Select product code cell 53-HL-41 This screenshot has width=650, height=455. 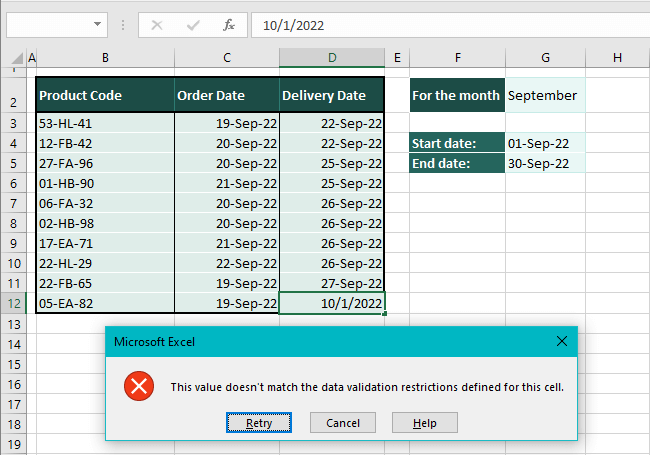click(x=105, y=124)
